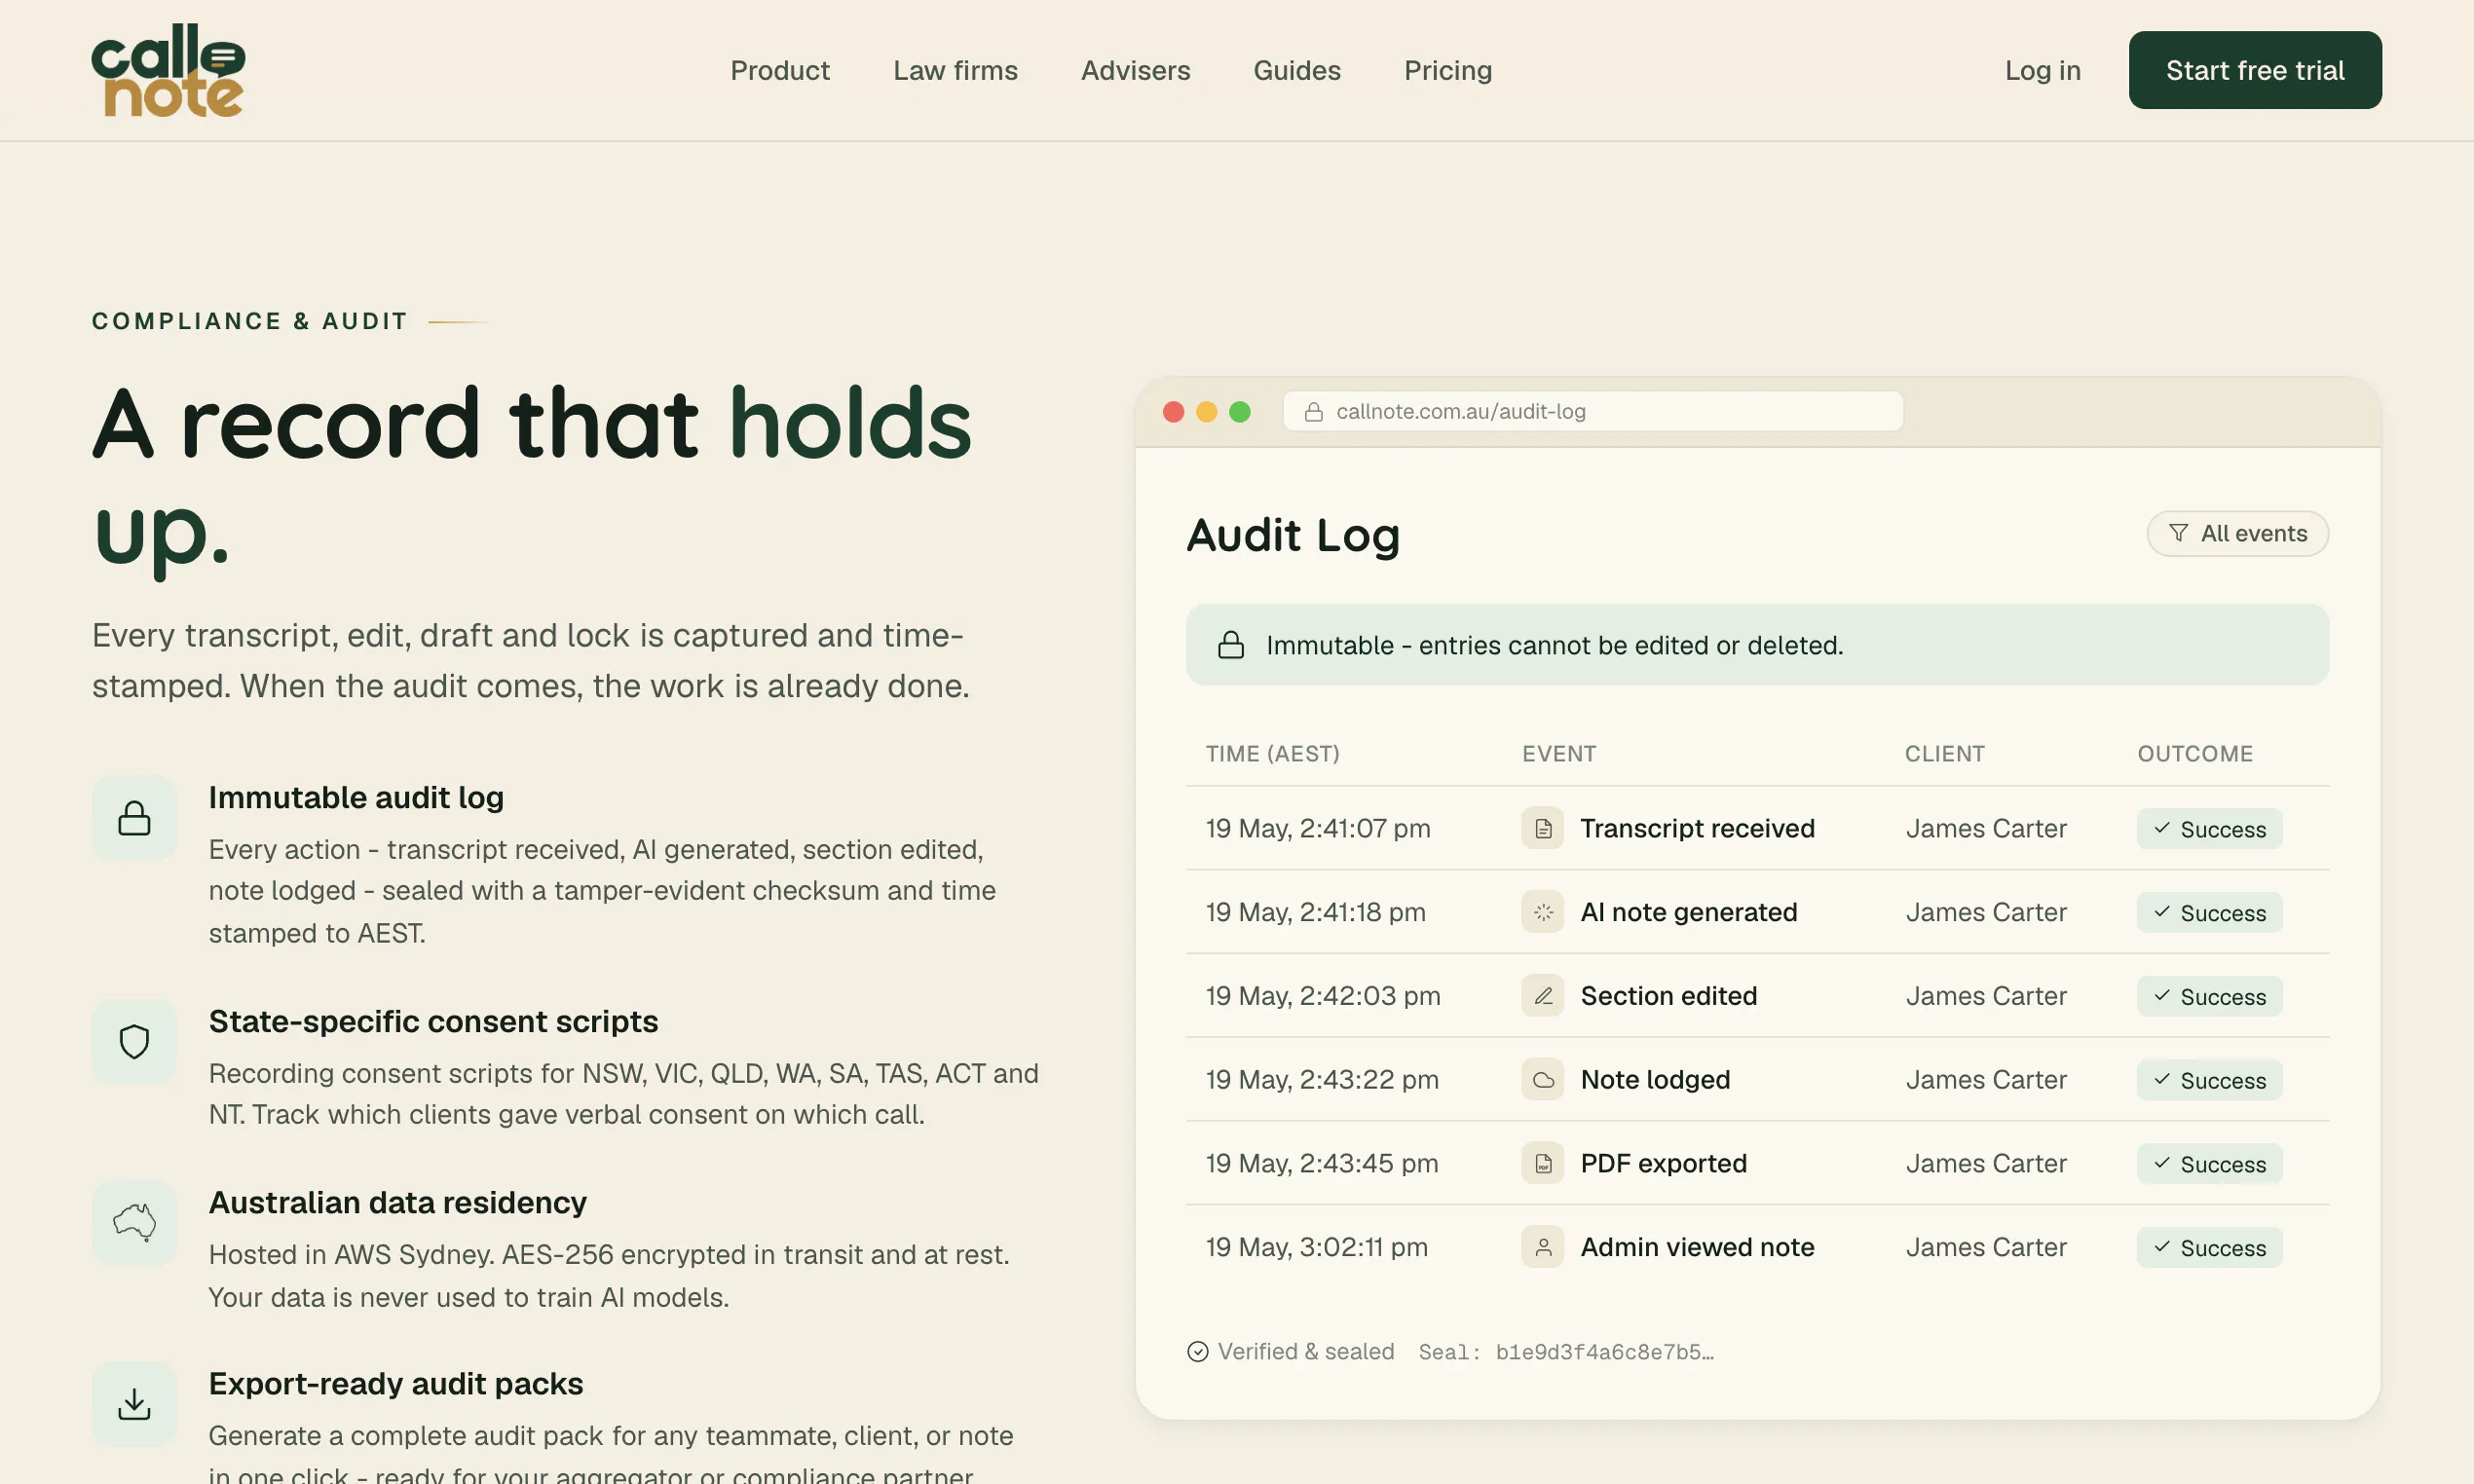Select the Admin viewed note event

coord(1697,1247)
